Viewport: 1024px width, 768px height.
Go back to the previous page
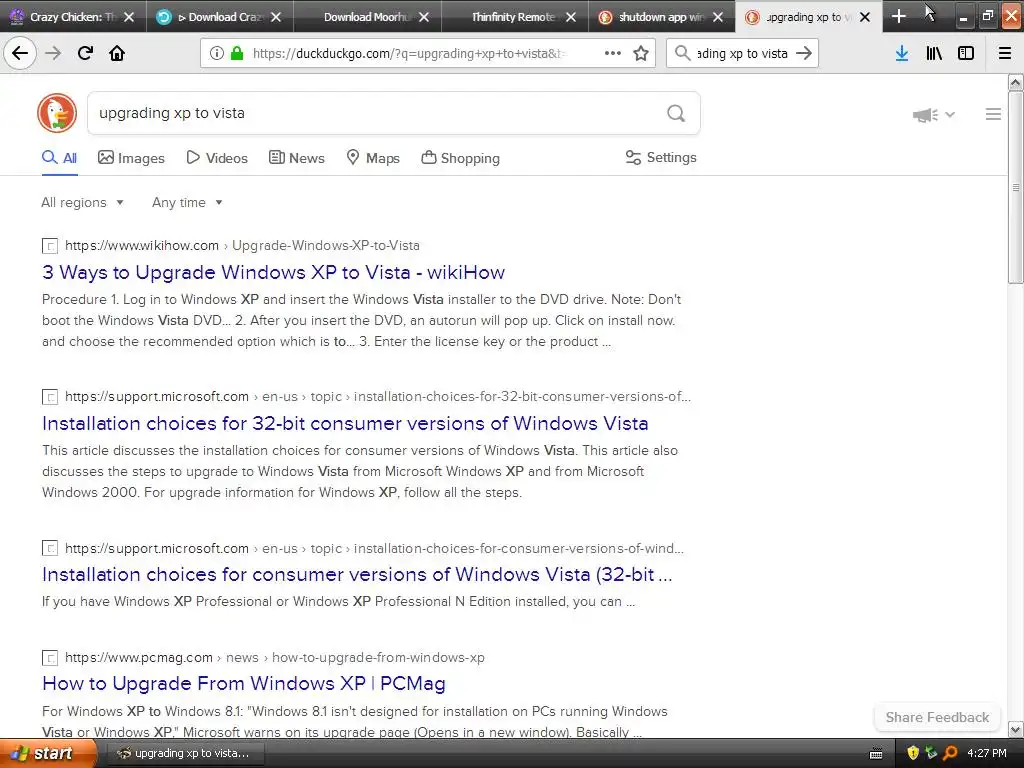(20, 53)
